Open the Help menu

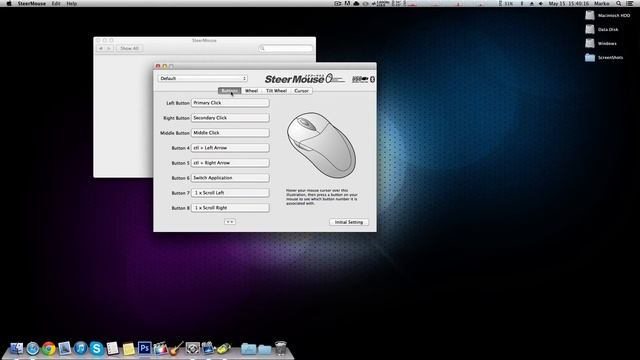(x=72, y=3)
